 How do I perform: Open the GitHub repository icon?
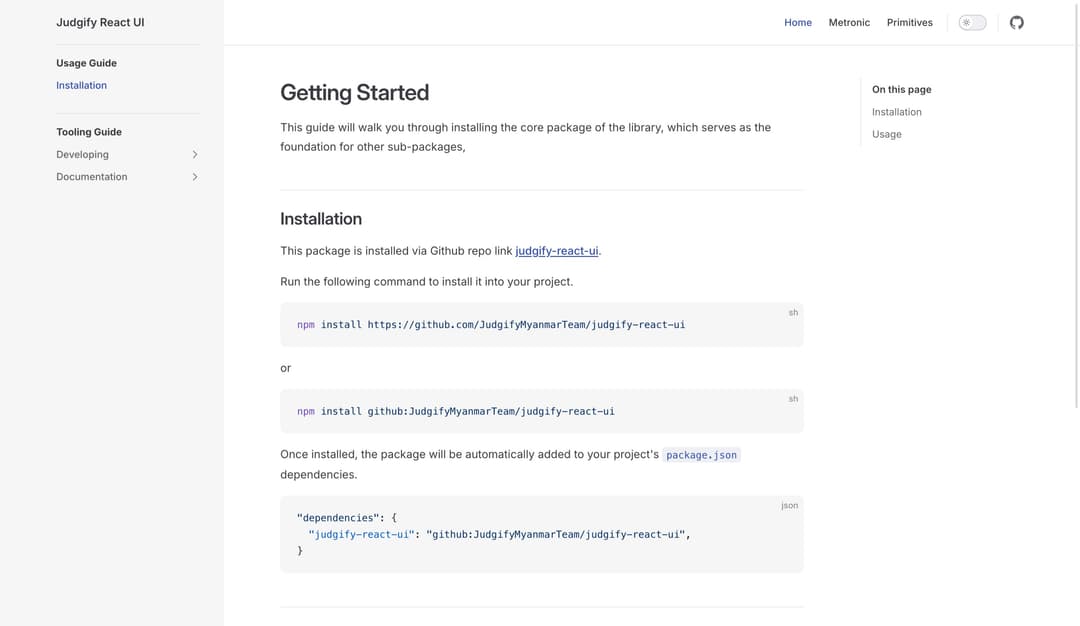coord(1017,23)
